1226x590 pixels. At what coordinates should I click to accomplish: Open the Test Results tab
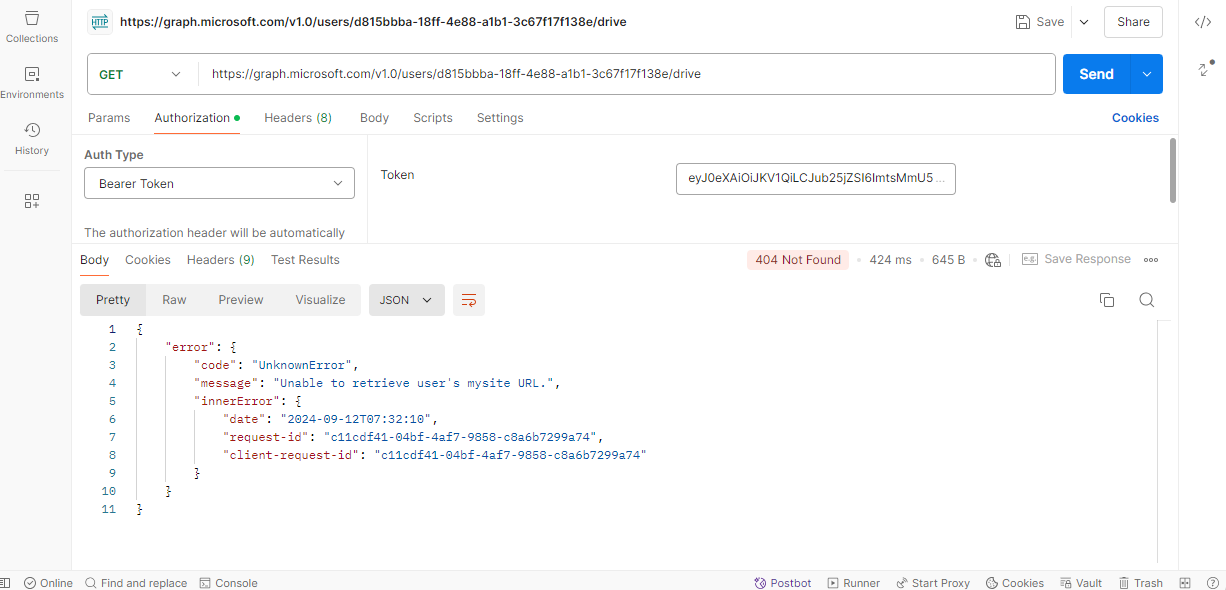pos(305,260)
